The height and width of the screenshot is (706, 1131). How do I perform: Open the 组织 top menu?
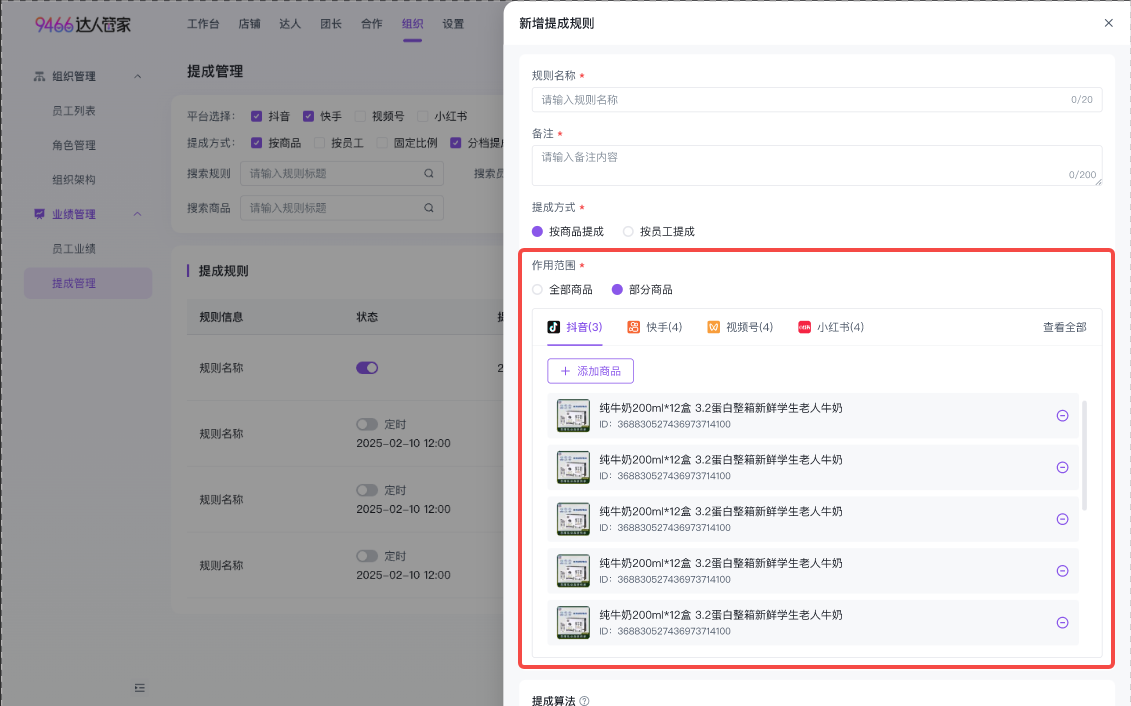click(413, 24)
